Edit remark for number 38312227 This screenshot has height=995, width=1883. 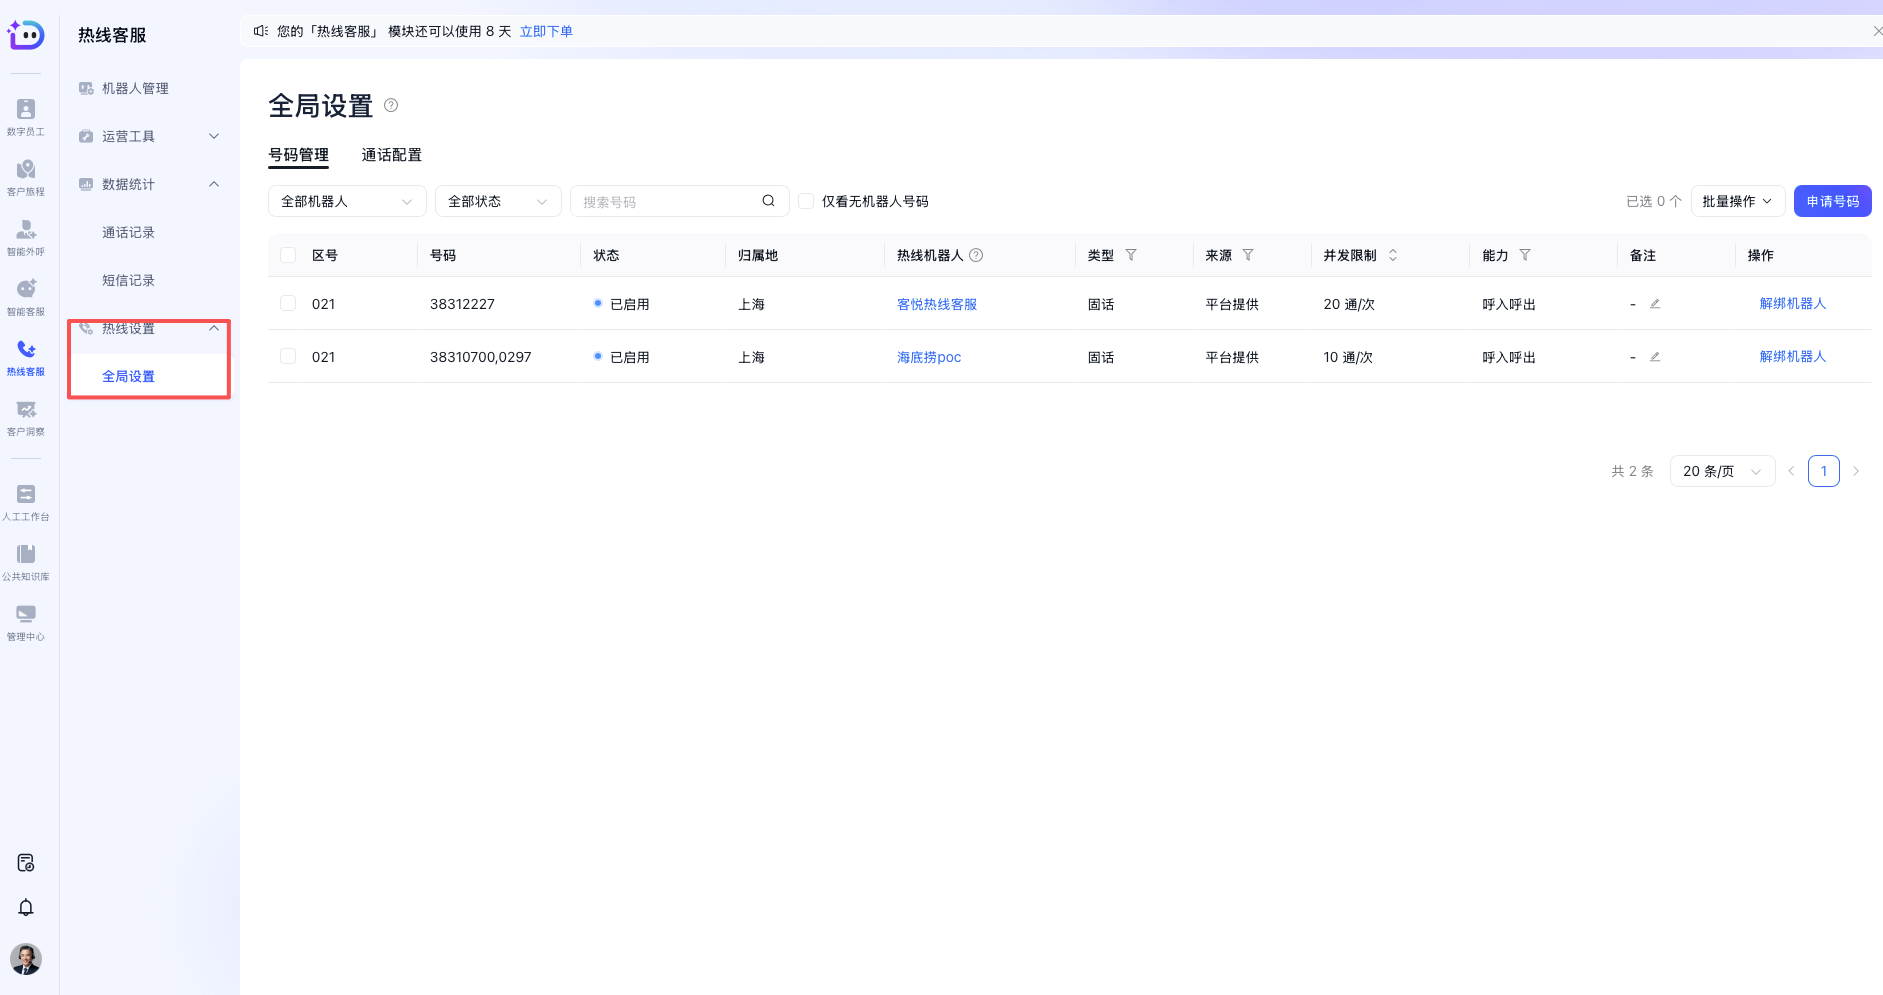[x=1655, y=304]
